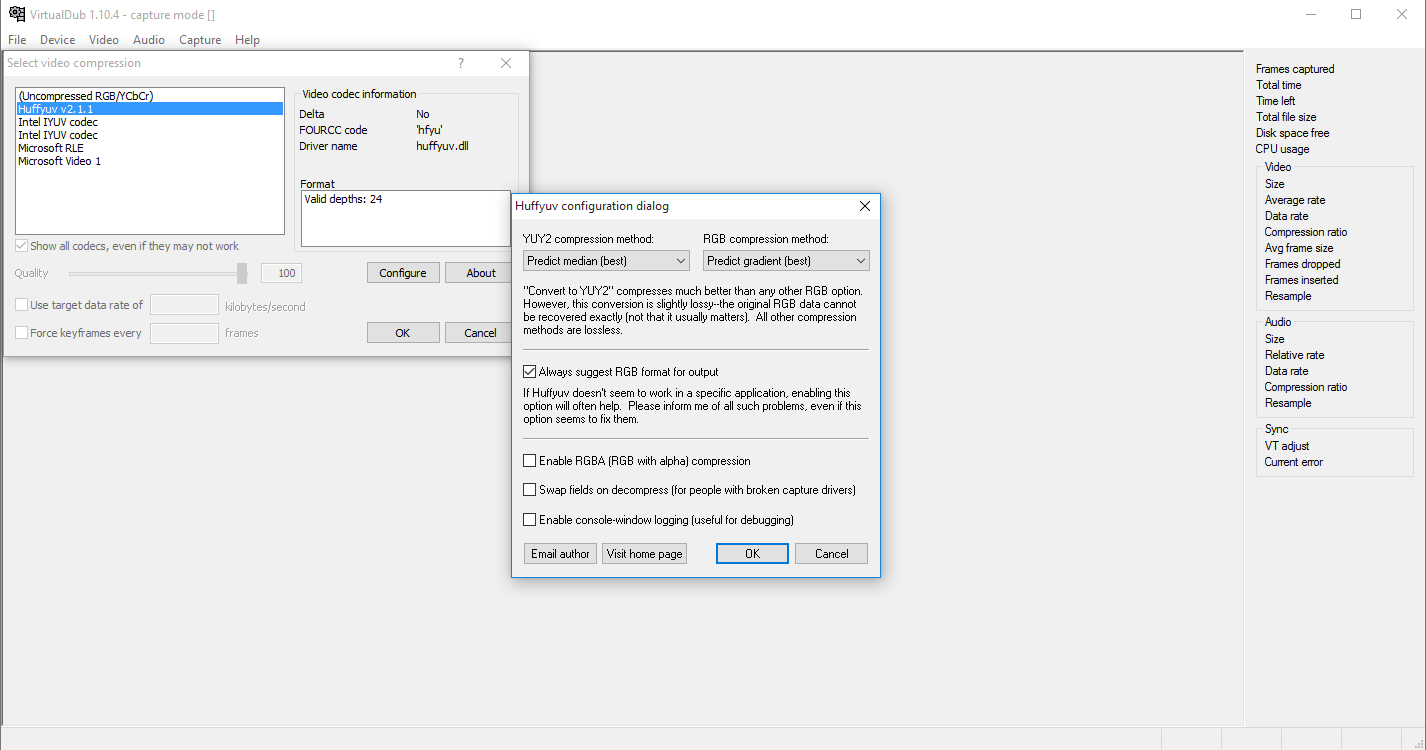This screenshot has width=1426, height=750.
Task: Minimize the VirtualDub main window
Action: [x=1310, y=14]
